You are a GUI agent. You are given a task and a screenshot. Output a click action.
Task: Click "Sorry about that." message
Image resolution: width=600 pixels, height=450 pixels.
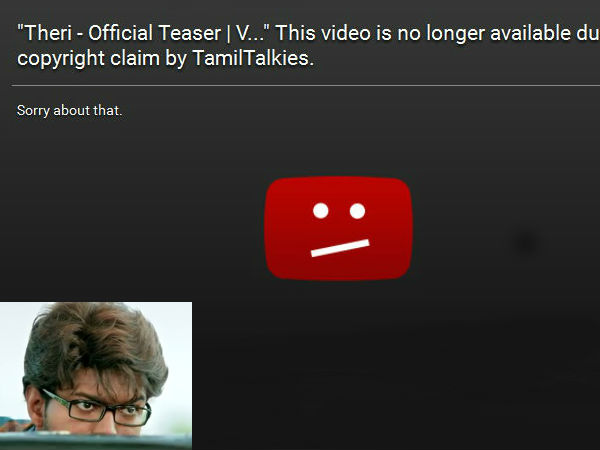coord(69,111)
